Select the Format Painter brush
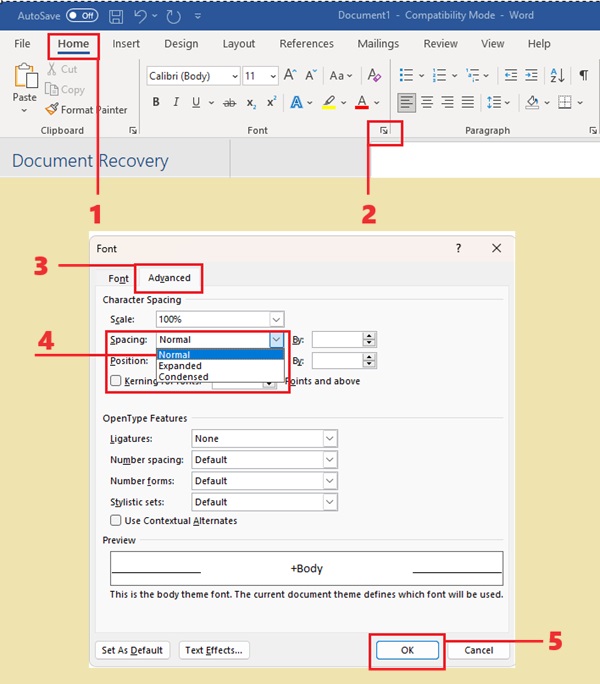600x684 pixels. coord(51,109)
